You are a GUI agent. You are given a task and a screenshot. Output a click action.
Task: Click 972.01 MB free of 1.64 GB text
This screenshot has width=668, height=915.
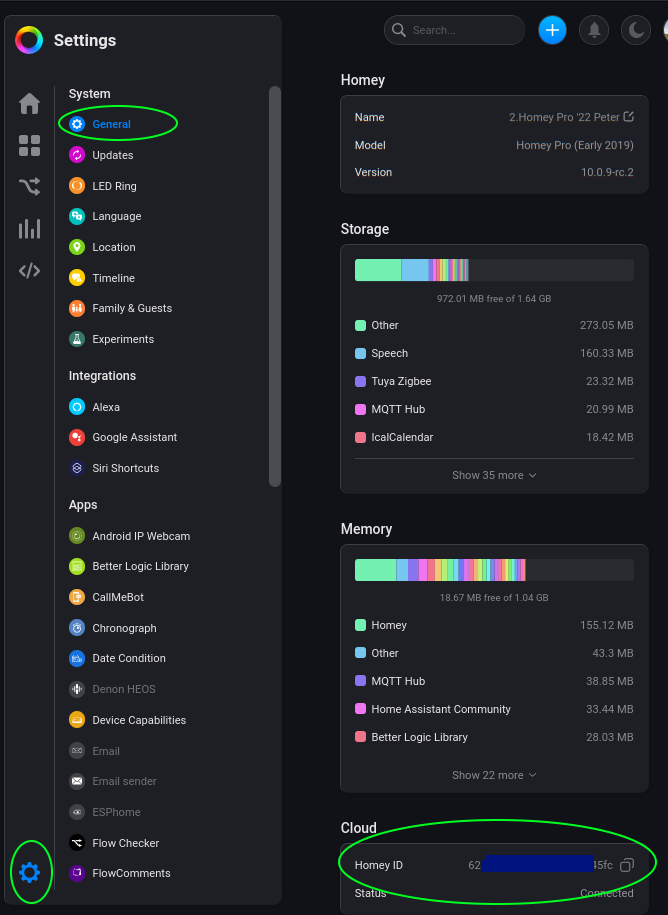pyautogui.click(x=494, y=299)
